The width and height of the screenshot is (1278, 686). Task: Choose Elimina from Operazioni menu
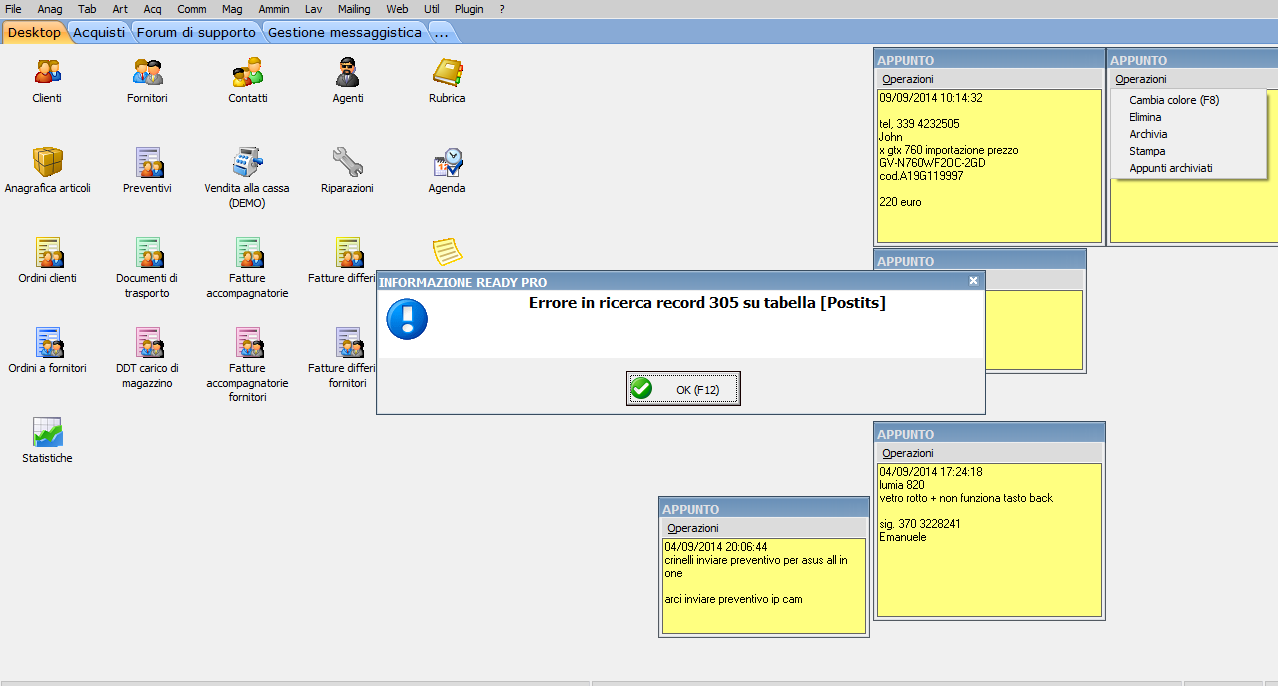pos(1145,117)
